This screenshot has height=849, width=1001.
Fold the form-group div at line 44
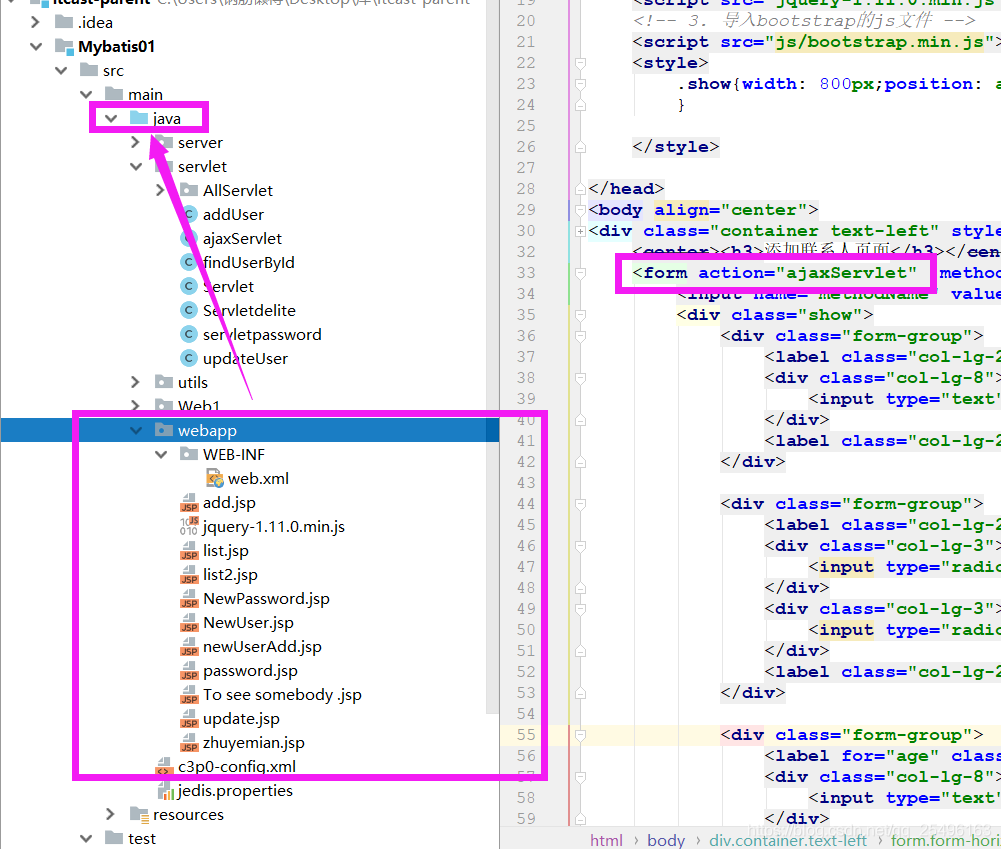(x=580, y=504)
